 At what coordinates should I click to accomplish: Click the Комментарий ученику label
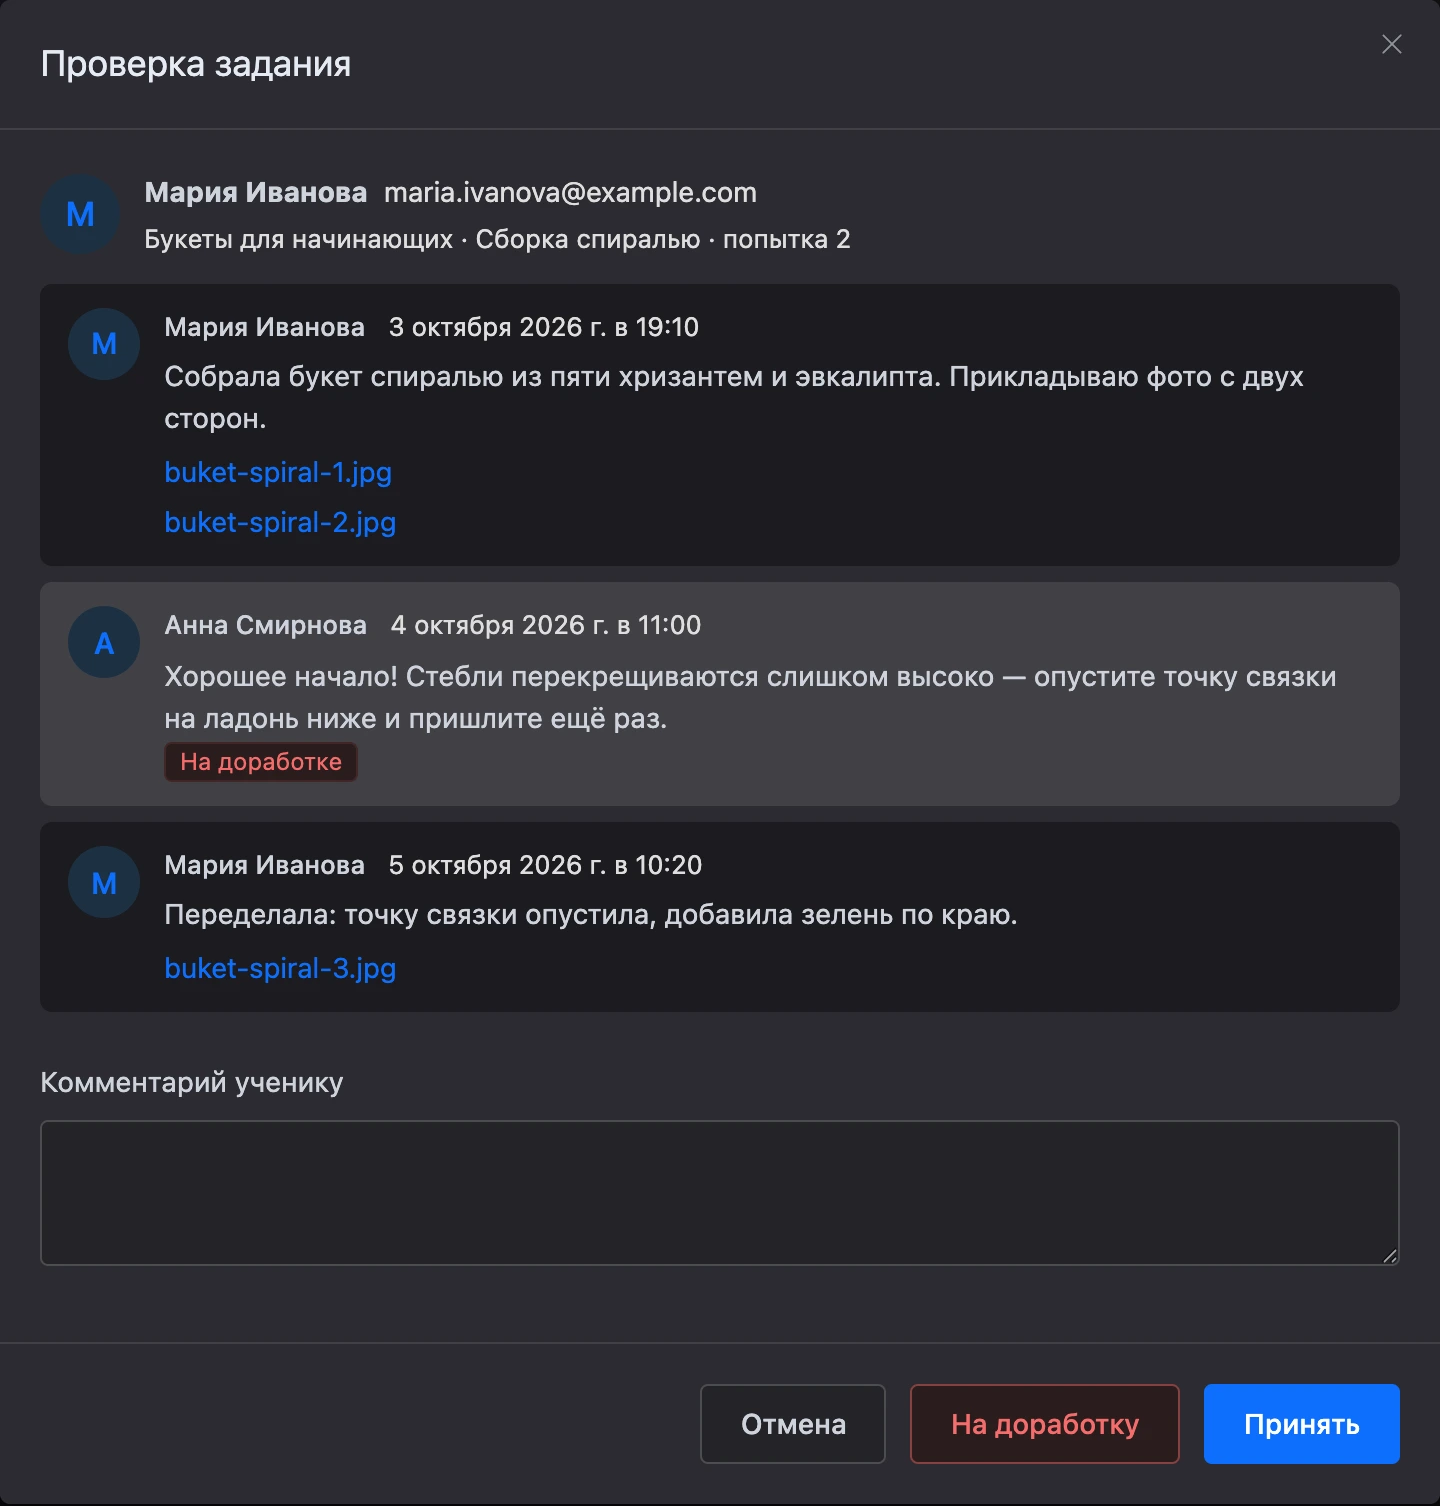click(x=192, y=1082)
